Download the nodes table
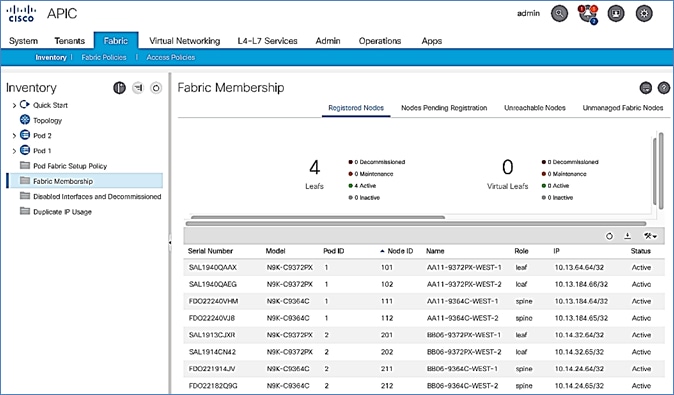 (x=628, y=236)
